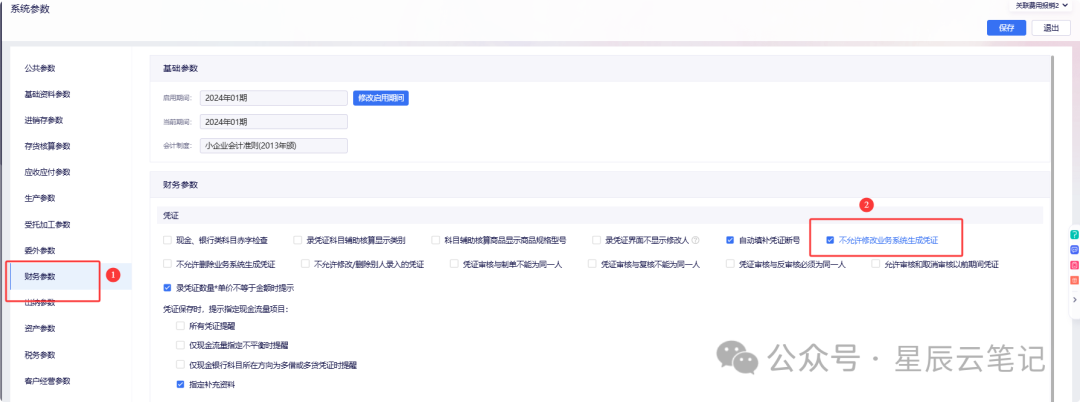Screen dimensions: 1080x402
Task: Toggle 不允许修改业务系统生成凭证 checkbox
Action: pos(830,240)
